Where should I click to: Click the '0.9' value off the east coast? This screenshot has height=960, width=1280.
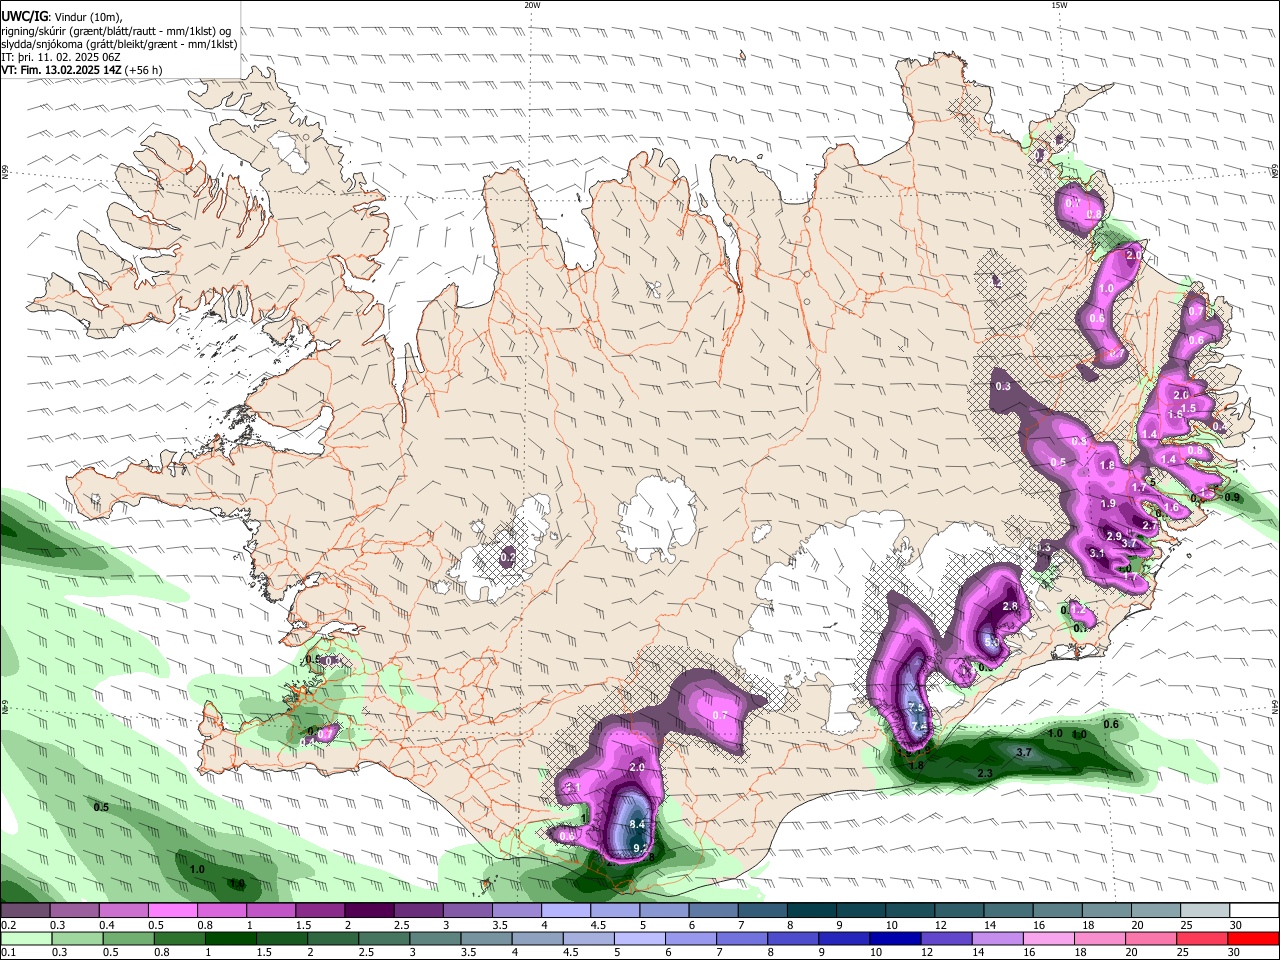(1232, 497)
